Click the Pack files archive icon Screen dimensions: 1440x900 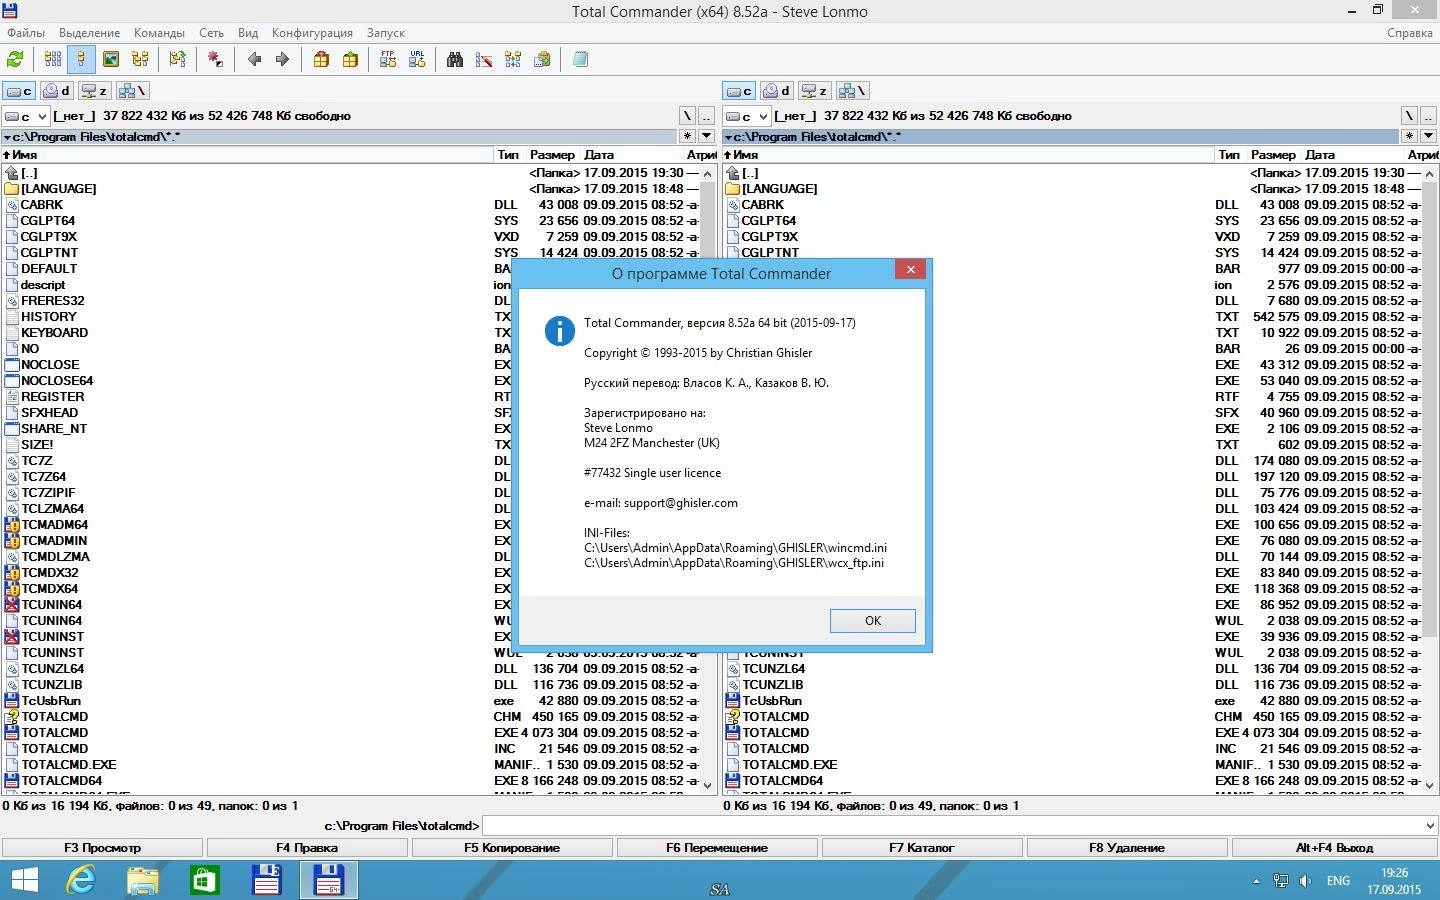[321, 60]
